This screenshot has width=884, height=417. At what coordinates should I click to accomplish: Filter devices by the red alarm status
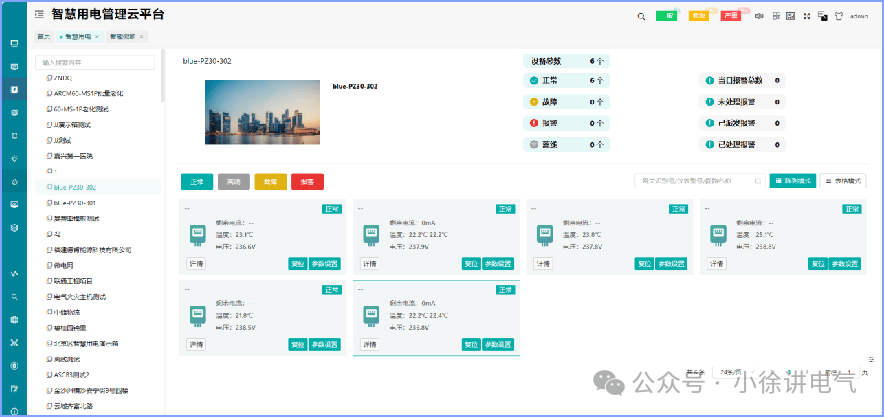point(307,182)
